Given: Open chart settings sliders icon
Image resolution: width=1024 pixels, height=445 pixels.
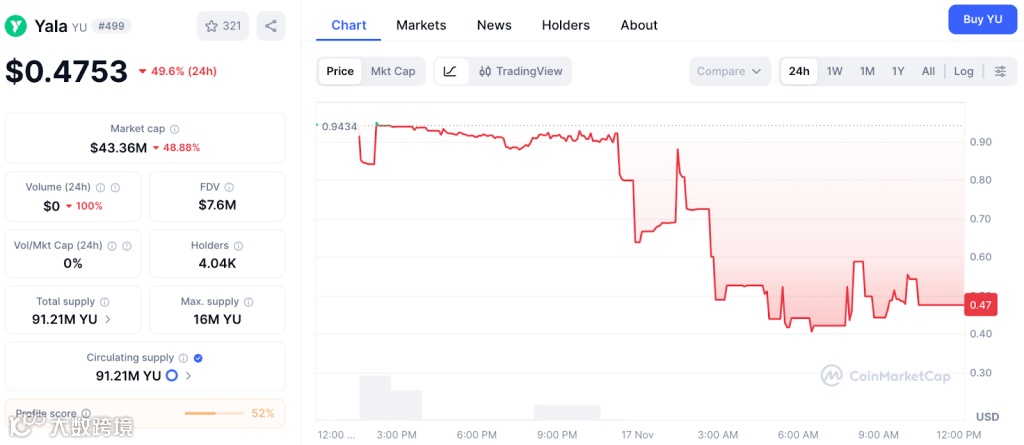Looking at the screenshot, I should tap(1000, 71).
